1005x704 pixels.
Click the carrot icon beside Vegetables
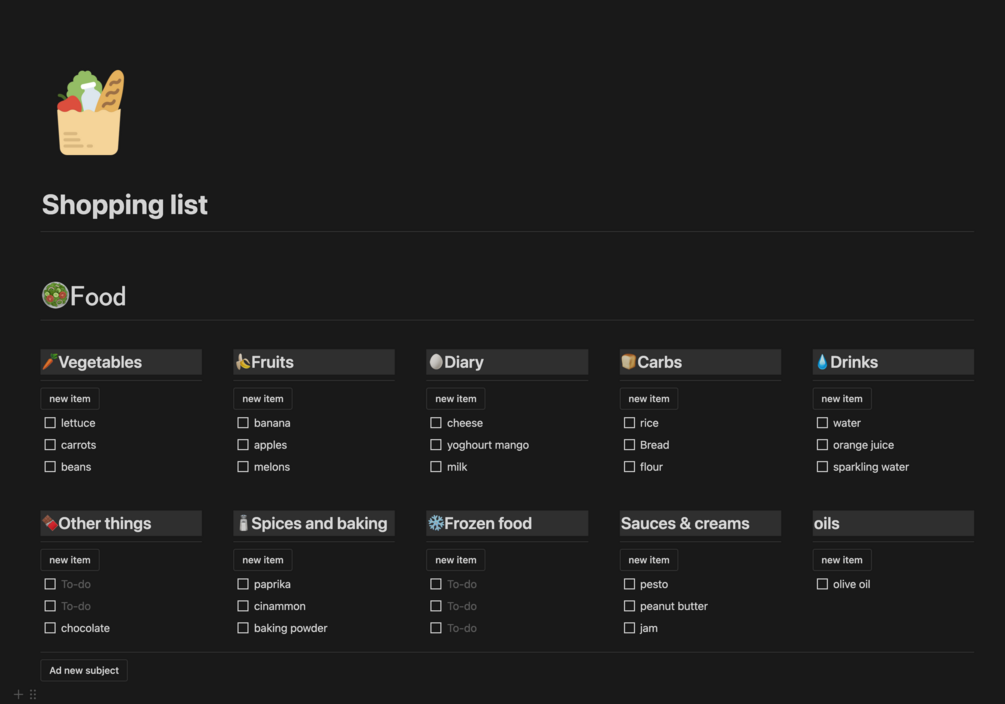(49, 362)
